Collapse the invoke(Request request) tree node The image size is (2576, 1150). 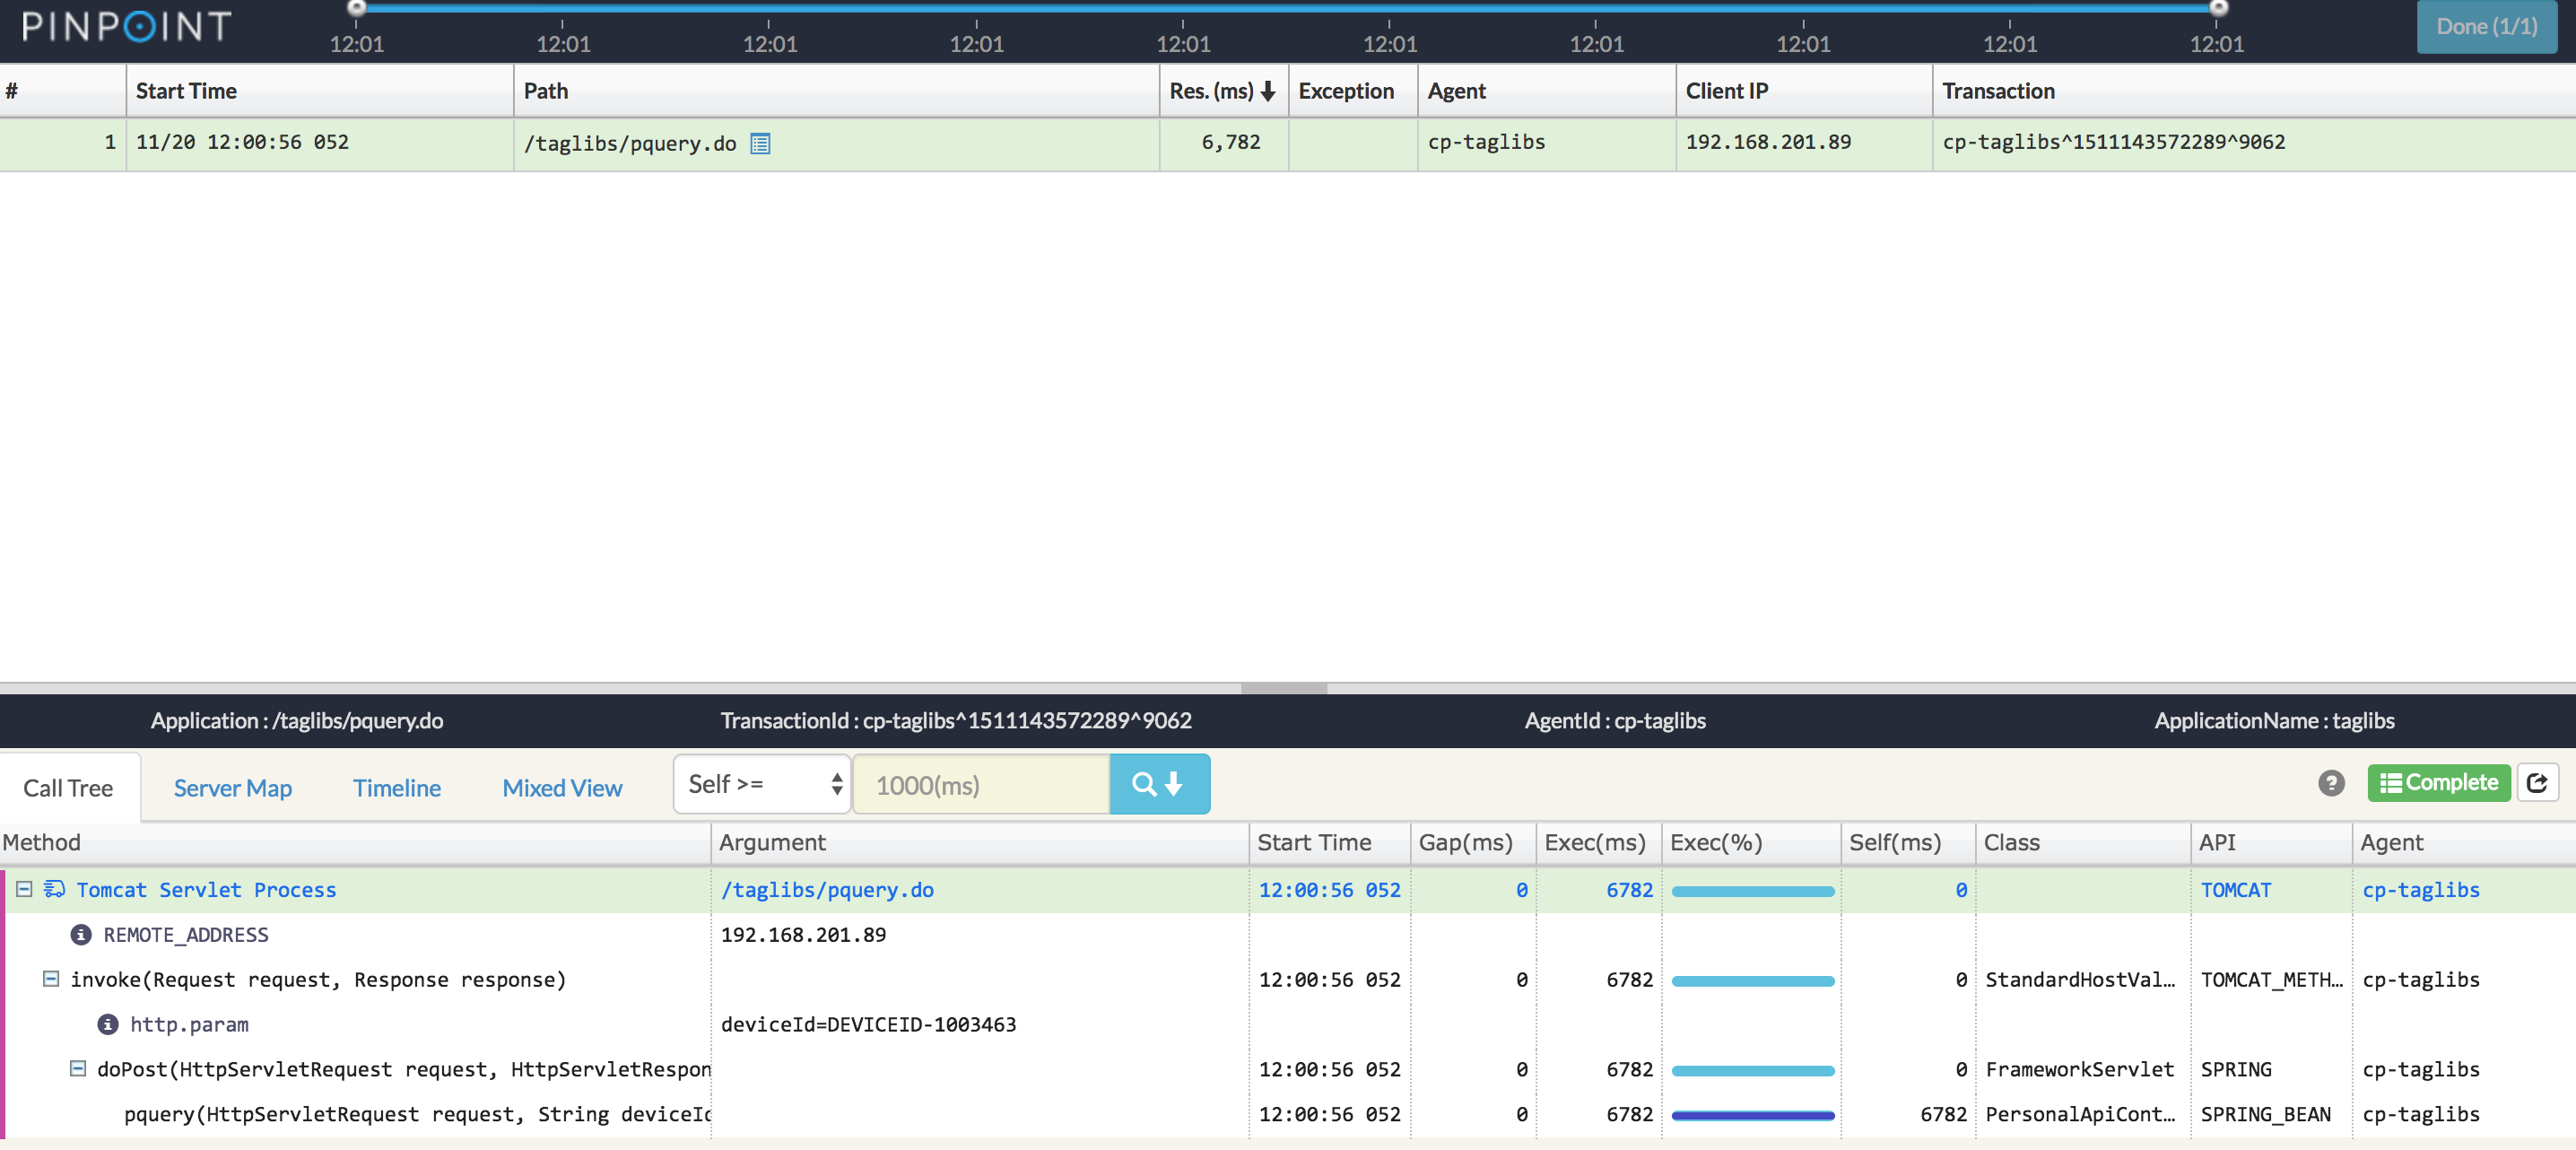[51, 979]
